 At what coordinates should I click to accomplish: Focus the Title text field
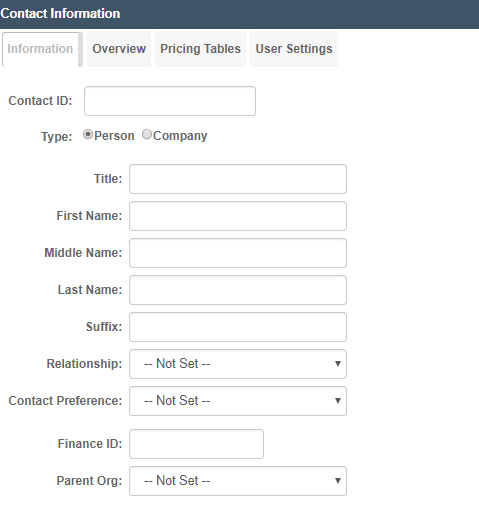click(x=238, y=179)
